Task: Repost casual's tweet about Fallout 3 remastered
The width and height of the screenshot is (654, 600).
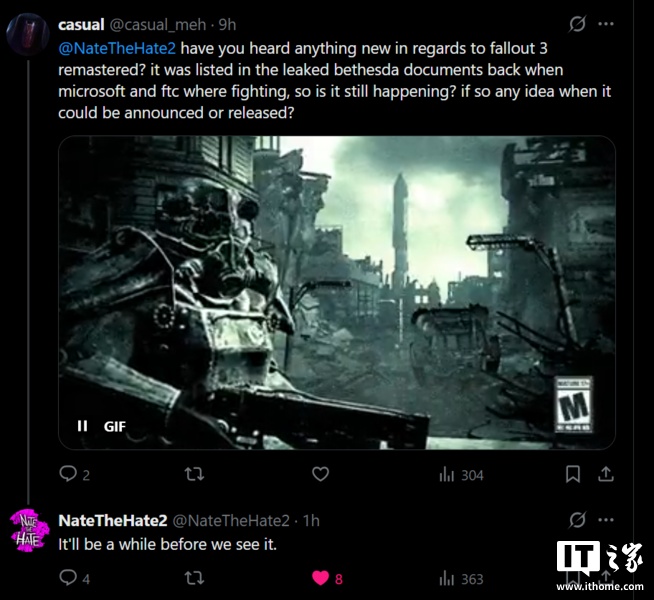Action: click(x=194, y=474)
